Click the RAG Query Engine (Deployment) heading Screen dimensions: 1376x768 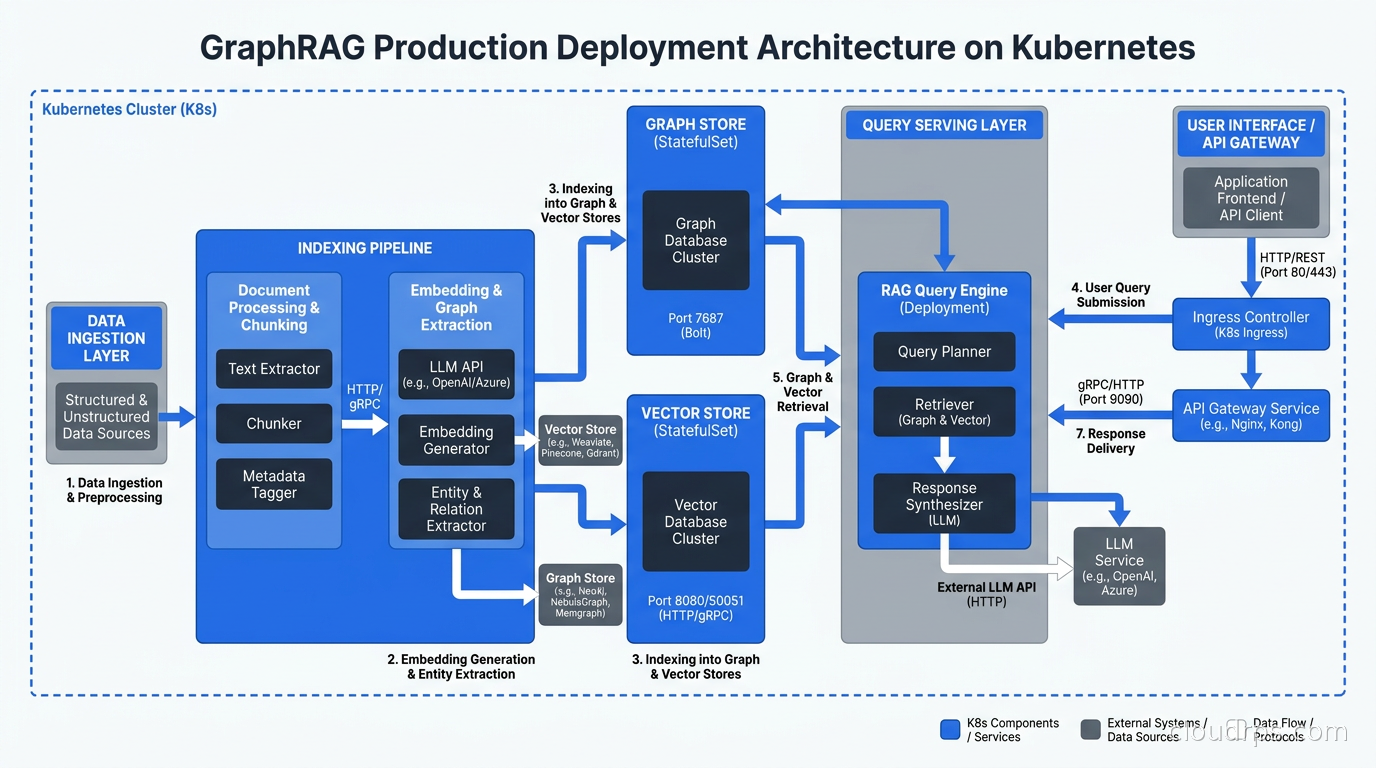[944, 299]
